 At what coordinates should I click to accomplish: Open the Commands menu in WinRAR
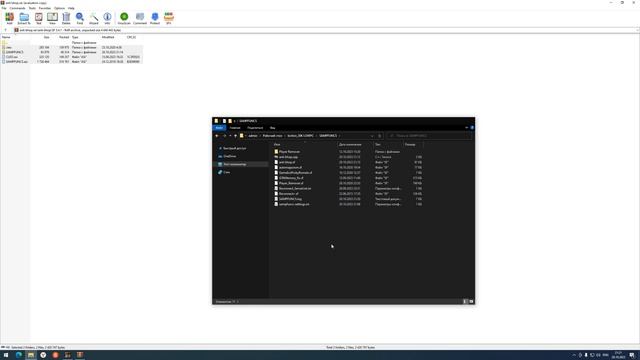coord(17,8)
